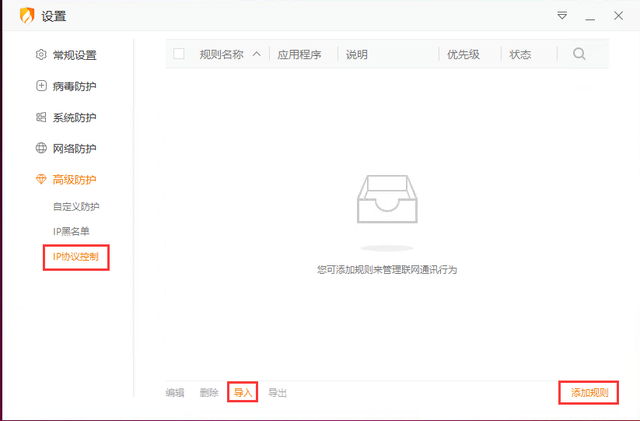Image resolution: width=640 pixels, height=421 pixels.
Task: Click the 编辑 button
Action: 175,393
